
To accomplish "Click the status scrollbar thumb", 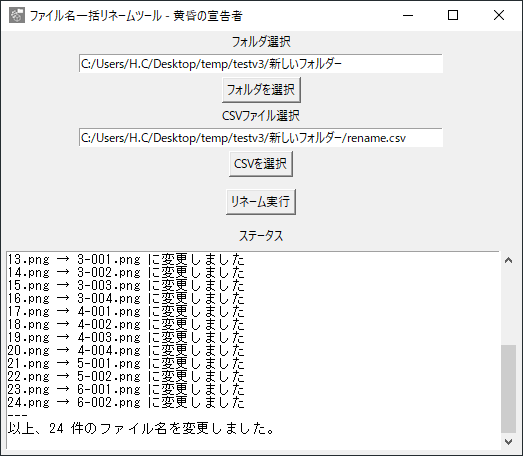I will pos(508,389).
